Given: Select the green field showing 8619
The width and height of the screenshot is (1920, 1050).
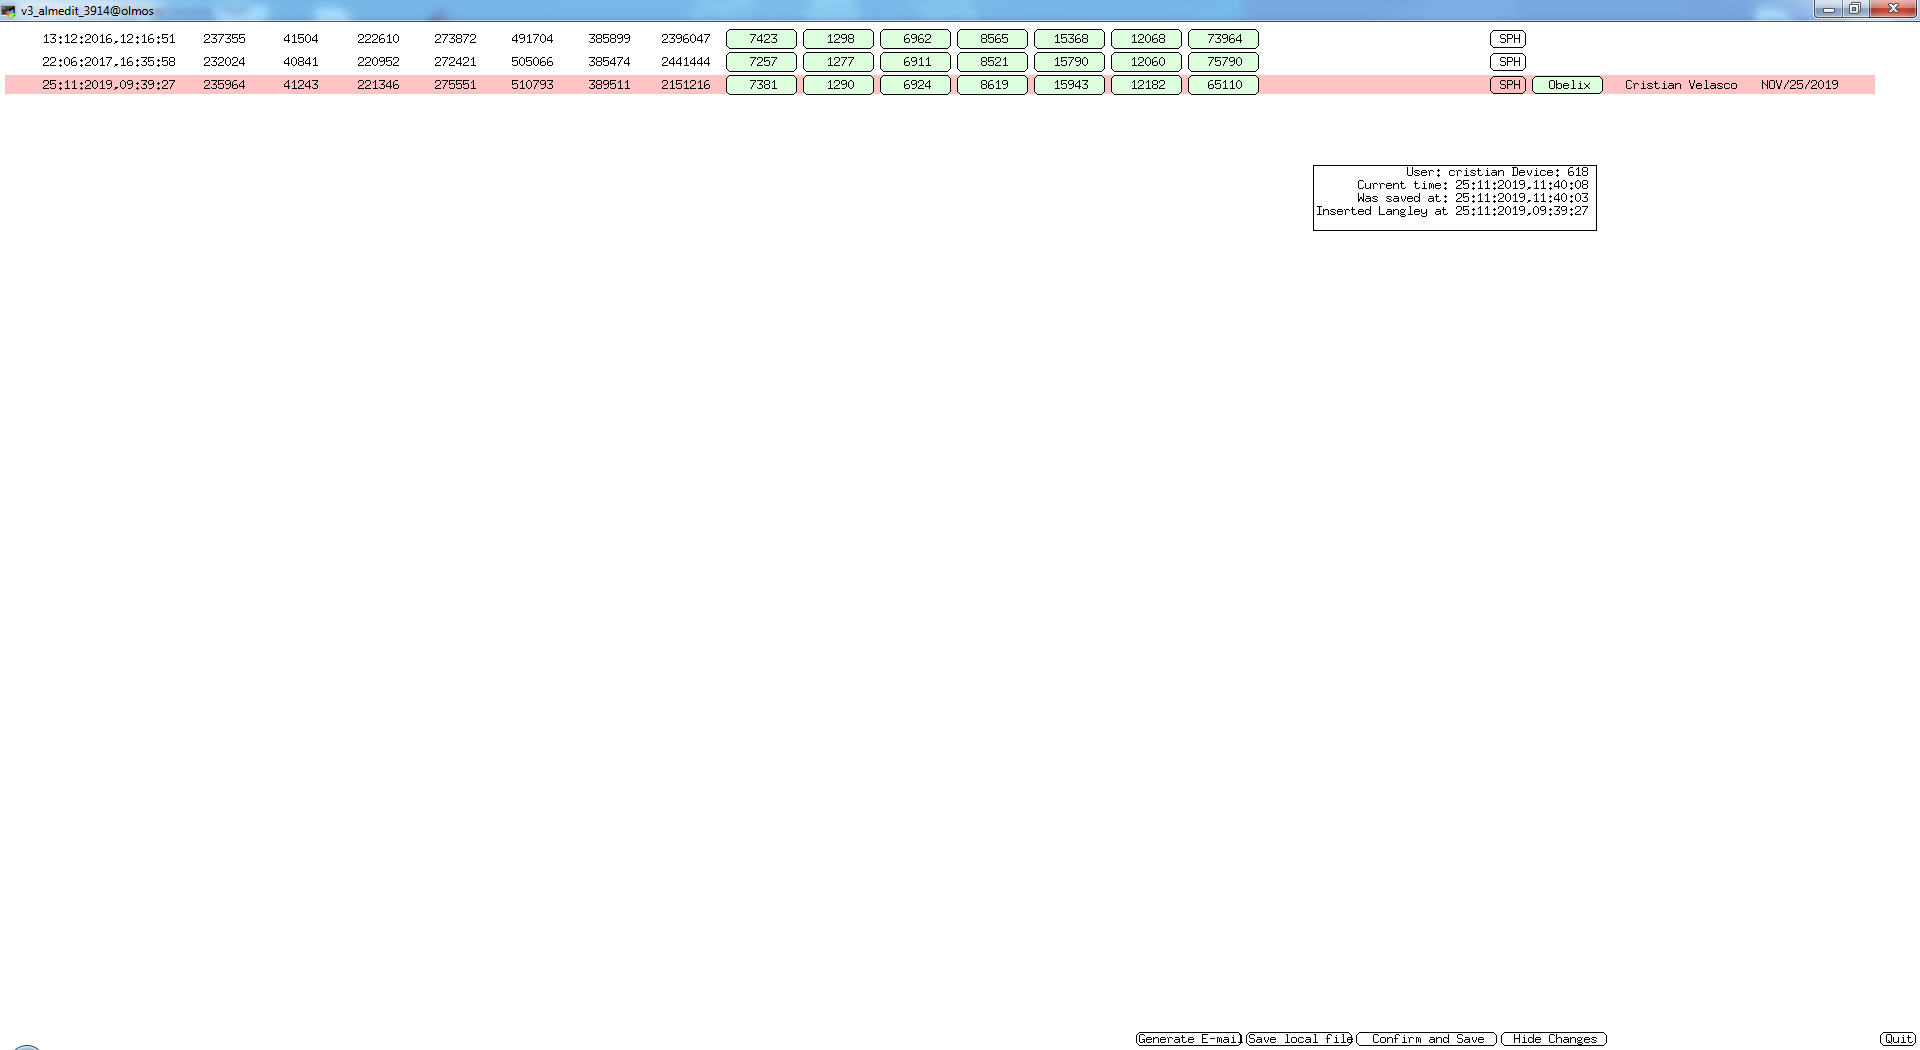Looking at the screenshot, I should coord(993,85).
